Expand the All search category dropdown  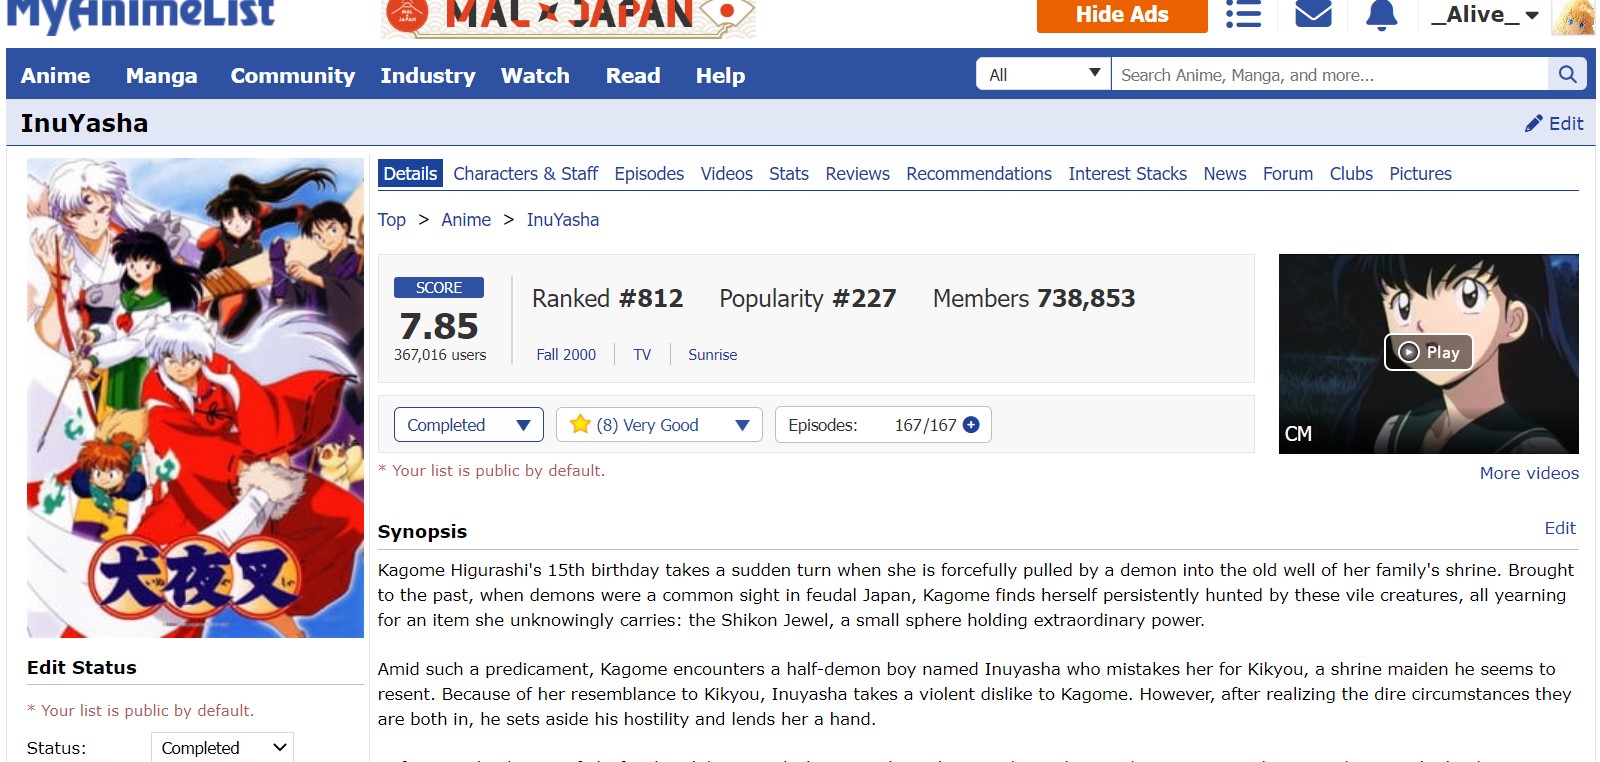pyautogui.click(x=1043, y=74)
